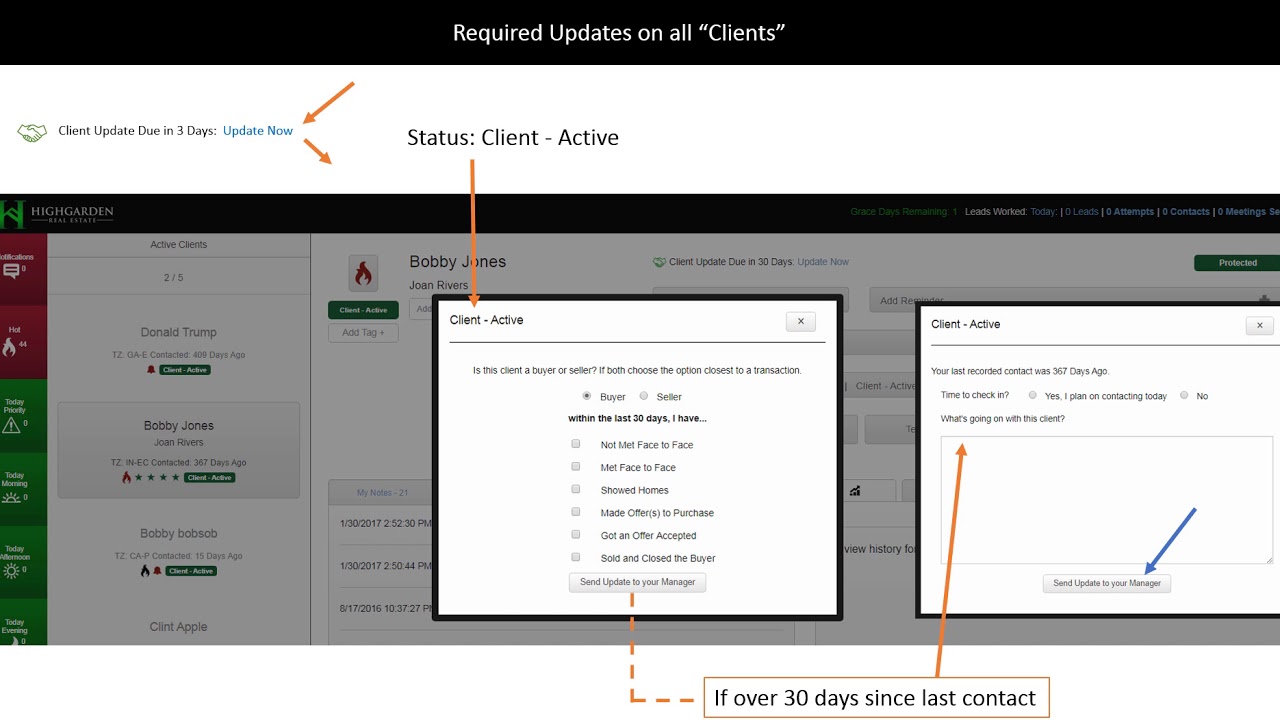Click the 0 Attempts link in header
This screenshot has height=720, width=1280.
click(1131, 212)
